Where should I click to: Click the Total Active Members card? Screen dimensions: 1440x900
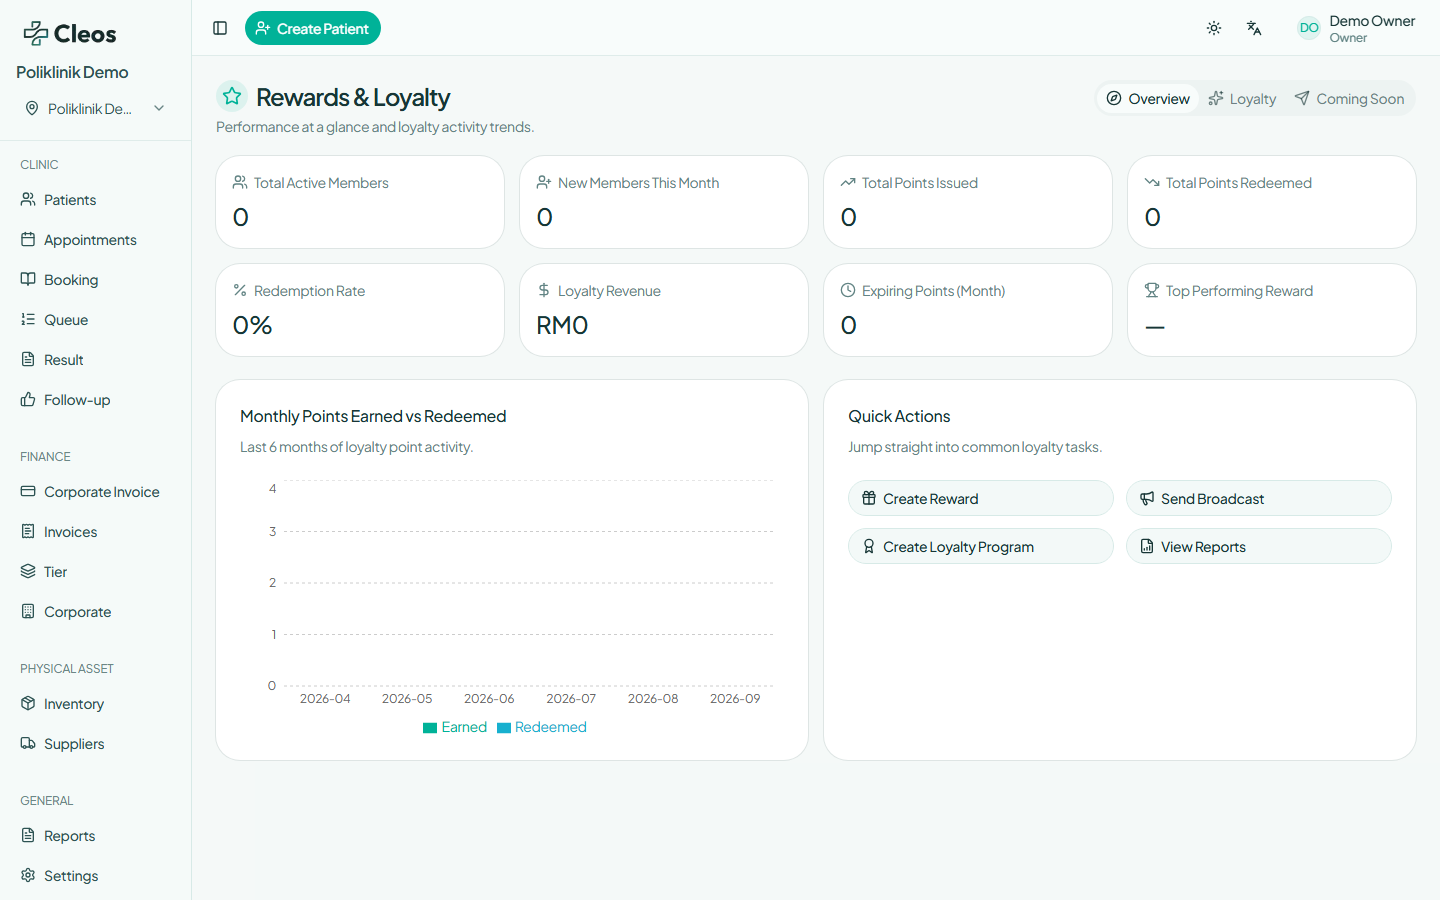(360, 202)
